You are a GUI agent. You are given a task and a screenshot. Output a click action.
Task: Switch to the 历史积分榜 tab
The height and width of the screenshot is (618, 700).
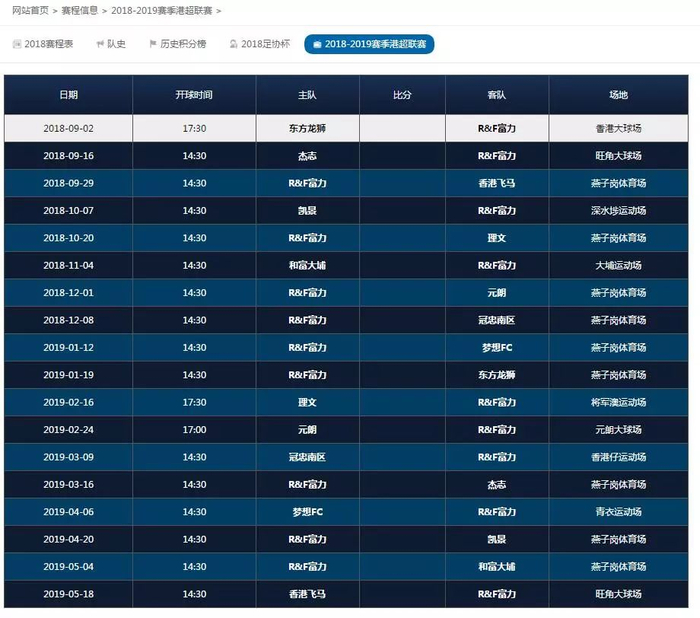(x=178, y=44)
